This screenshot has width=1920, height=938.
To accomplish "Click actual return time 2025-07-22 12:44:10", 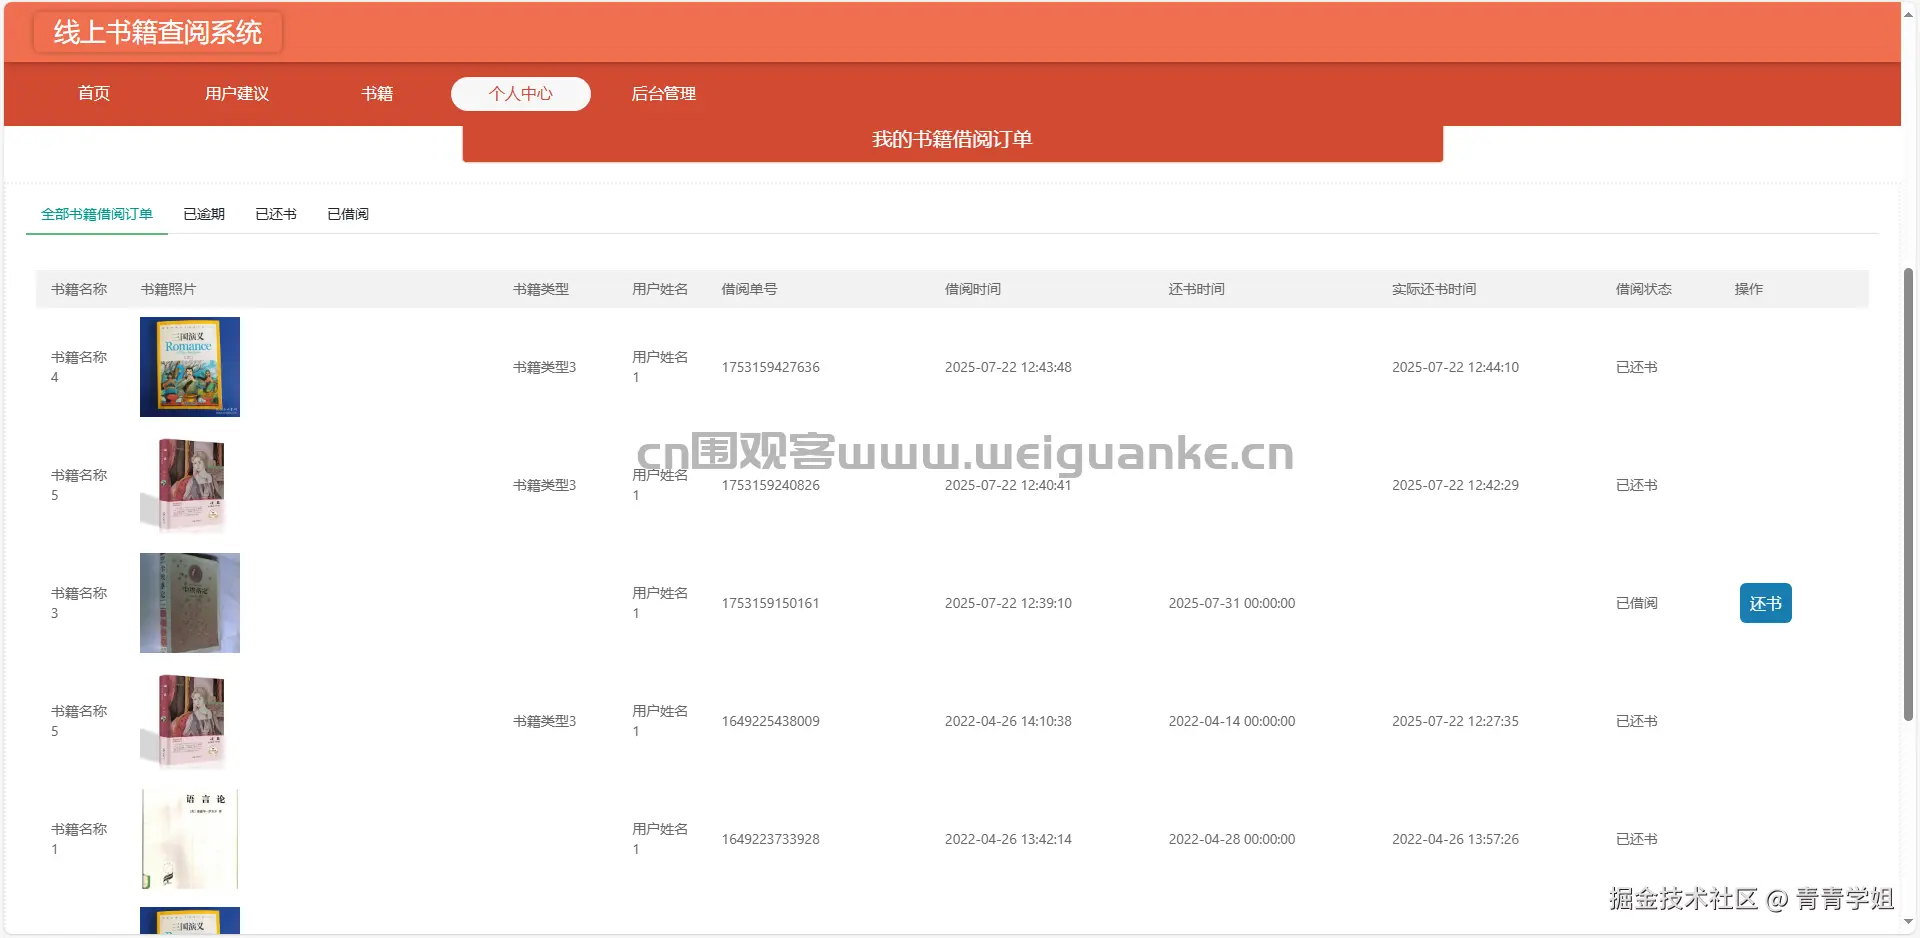I will (x=1456, y=367).
